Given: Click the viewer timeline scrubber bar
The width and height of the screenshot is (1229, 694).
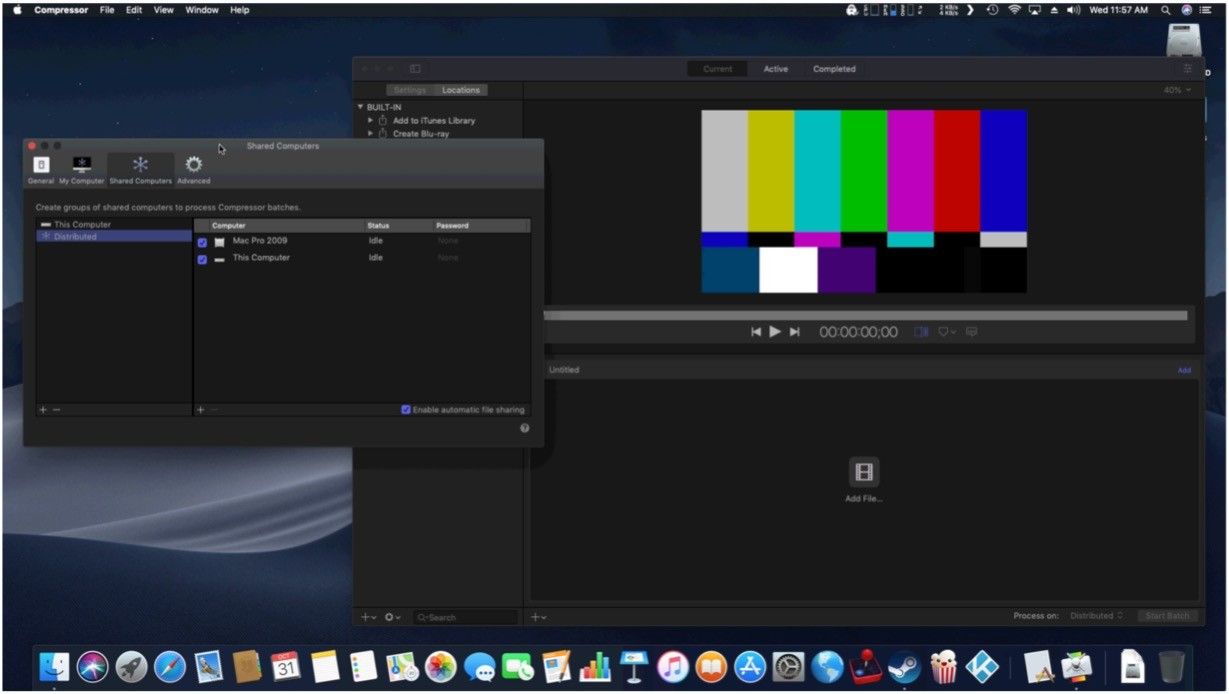Looking at the screenshot, I should tap(865, 315).
